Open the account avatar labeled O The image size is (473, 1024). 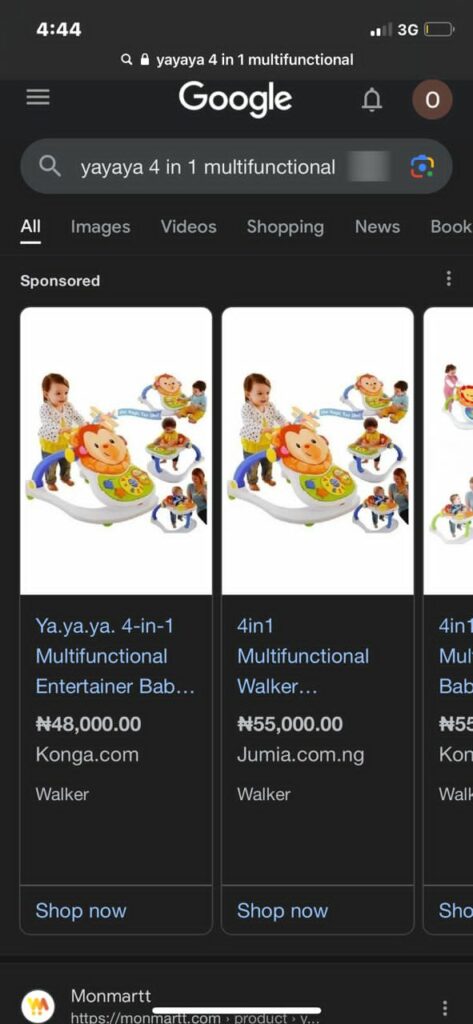point(432,99)
